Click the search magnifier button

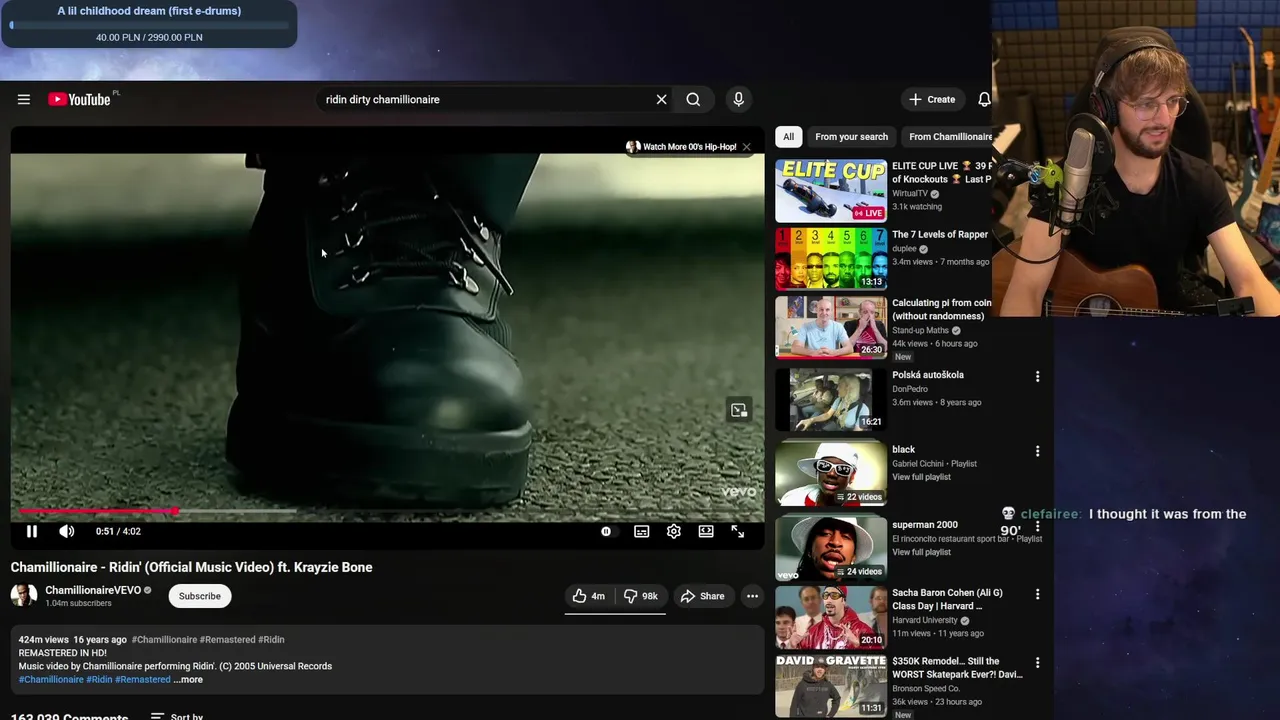point(693,99)
